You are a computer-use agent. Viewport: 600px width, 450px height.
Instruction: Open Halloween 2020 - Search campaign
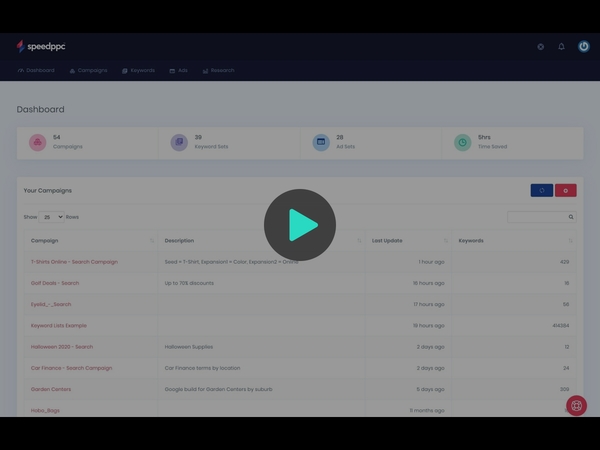[62, 347]
